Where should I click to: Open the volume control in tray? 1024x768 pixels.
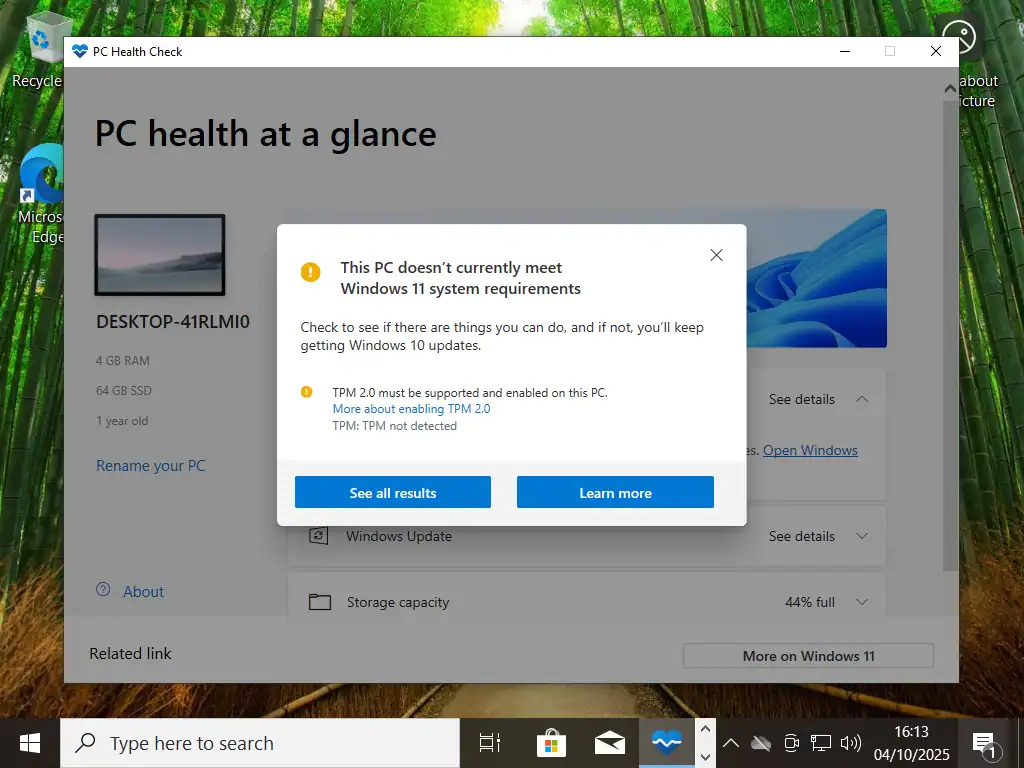coord(851,743)
